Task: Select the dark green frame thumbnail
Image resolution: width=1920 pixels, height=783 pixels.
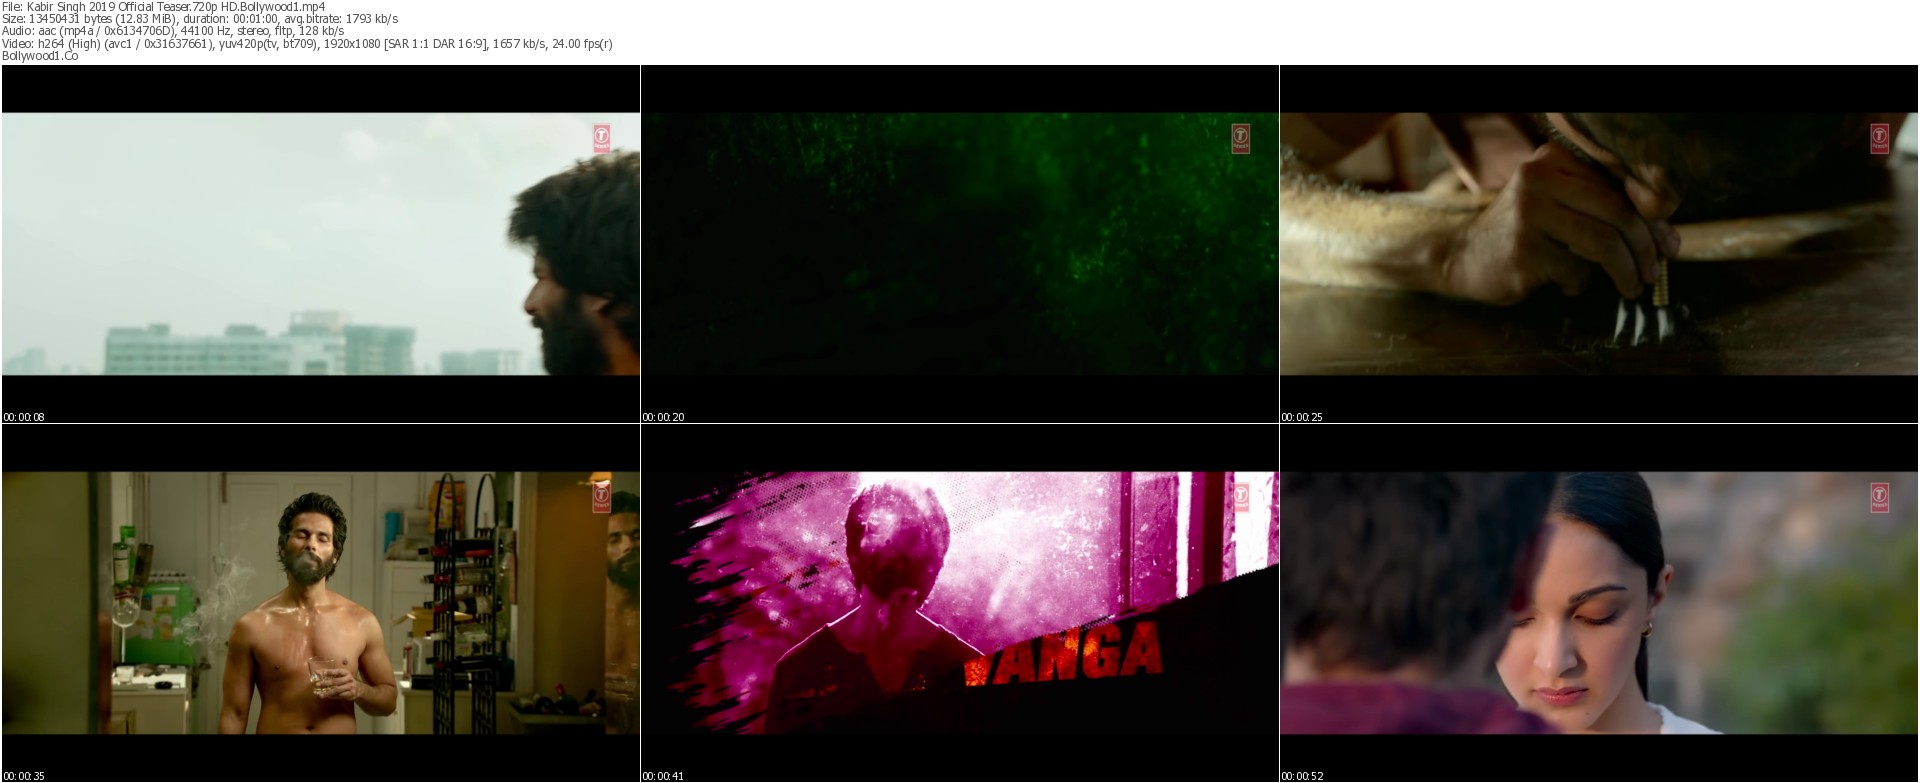Action: click(960, 244)
